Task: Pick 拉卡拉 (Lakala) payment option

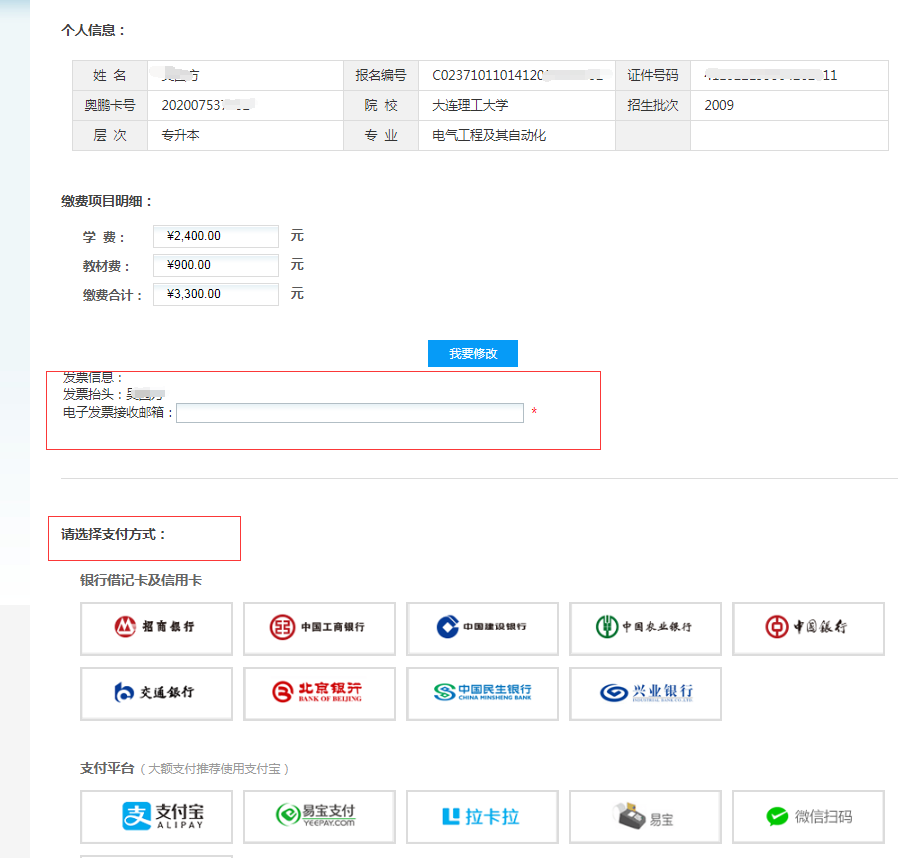Action: 482,816
